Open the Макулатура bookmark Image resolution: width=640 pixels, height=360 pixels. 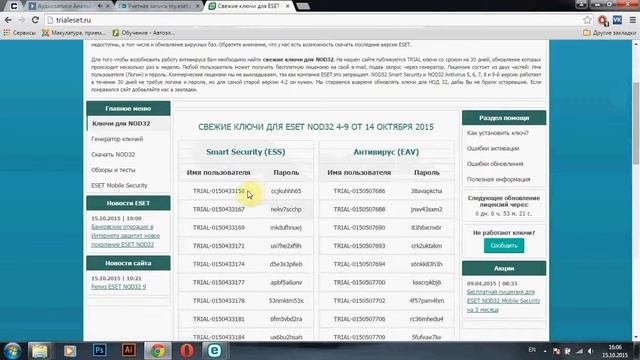pyautogui.click(x=73, y=33)
